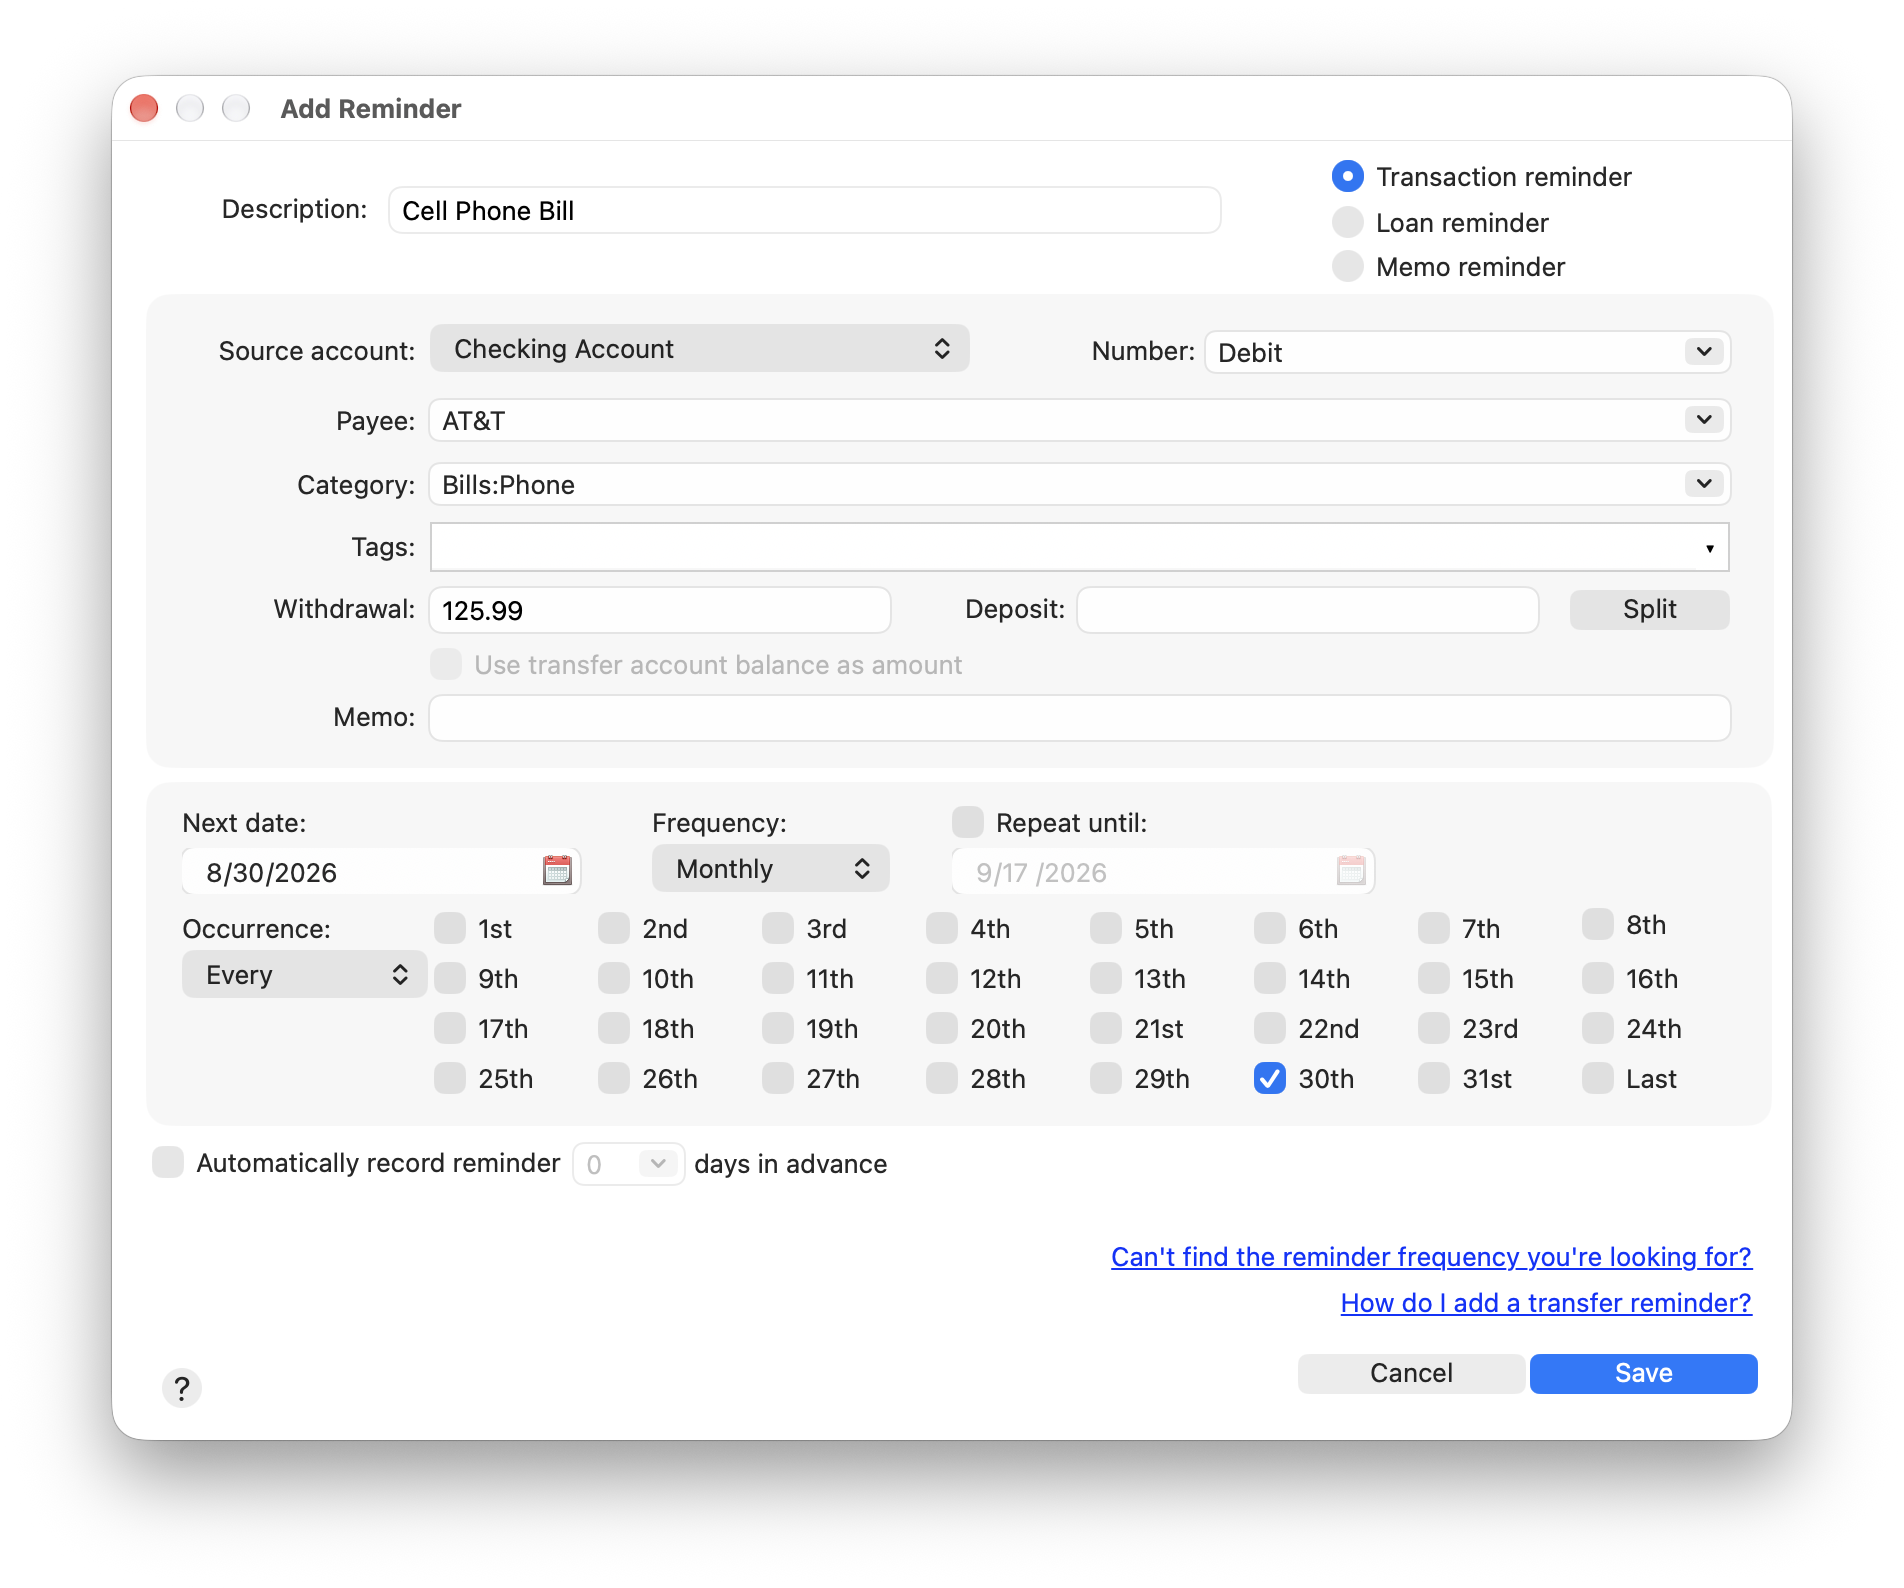Image resolution: width=1904 pixels, height=1588 pixels.
Task: Choose the Memo reminder option
Action: 1347,266
